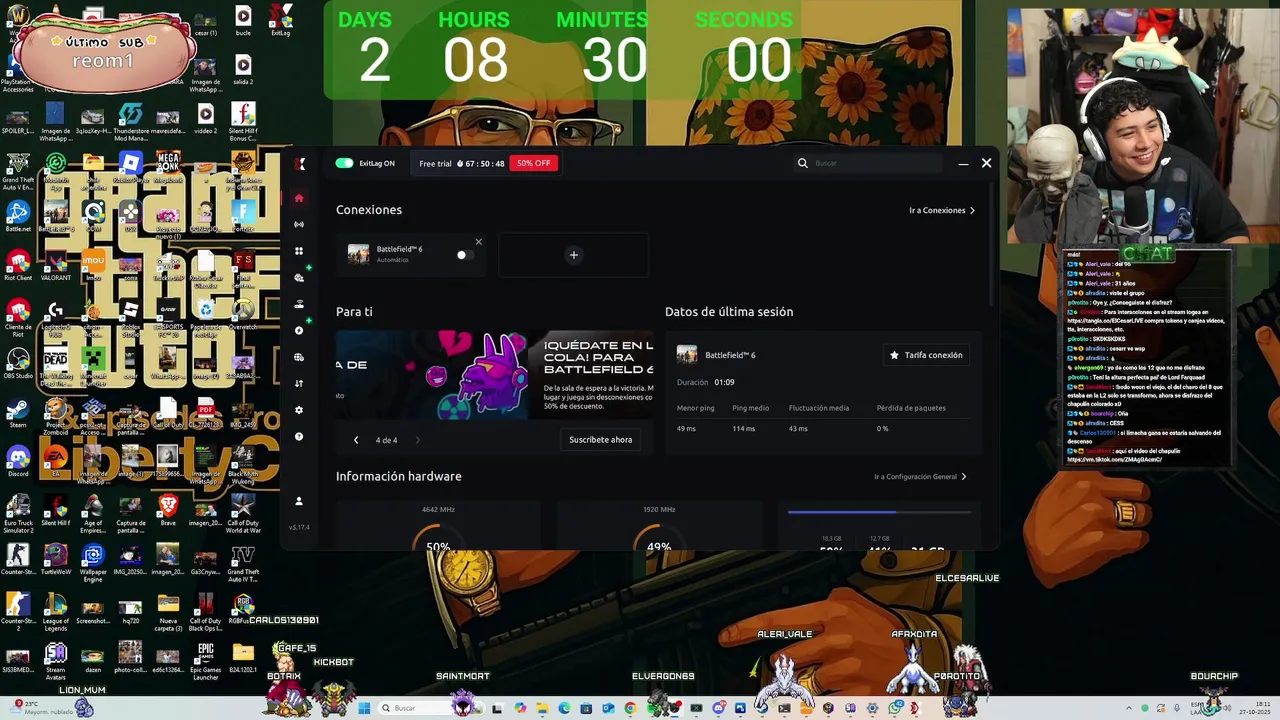1280x720 pixels.
Task: Select the VALORANT desktop shortcut
Action: coord(56,266)
